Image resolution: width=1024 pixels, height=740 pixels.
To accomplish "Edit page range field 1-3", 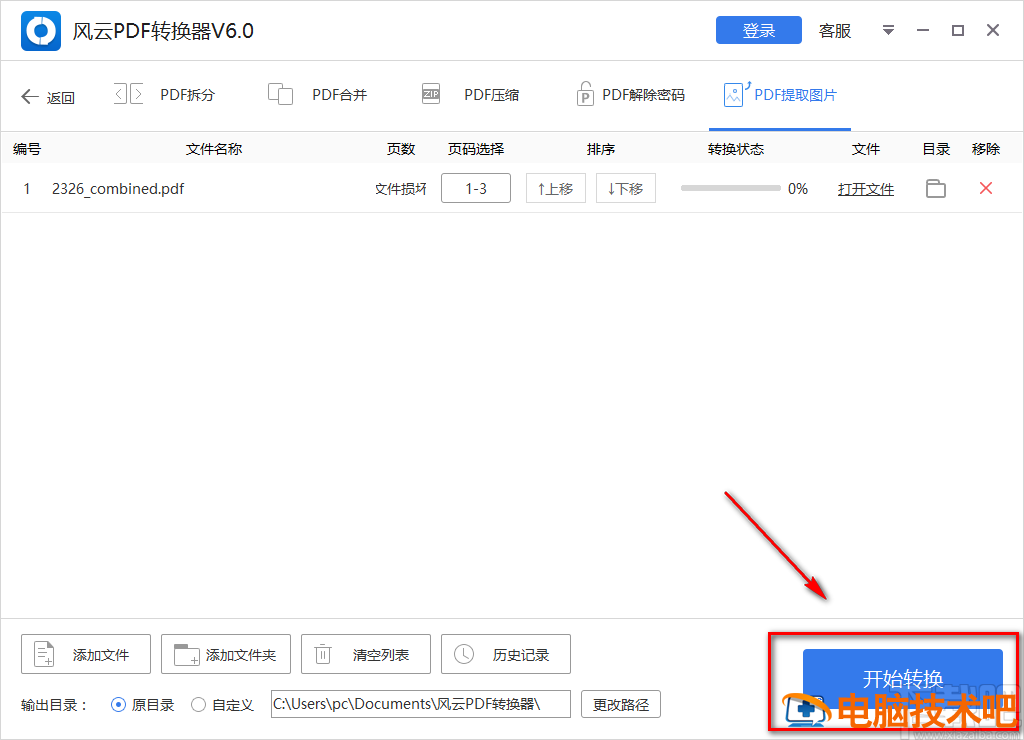I will (x=475, y=188).
